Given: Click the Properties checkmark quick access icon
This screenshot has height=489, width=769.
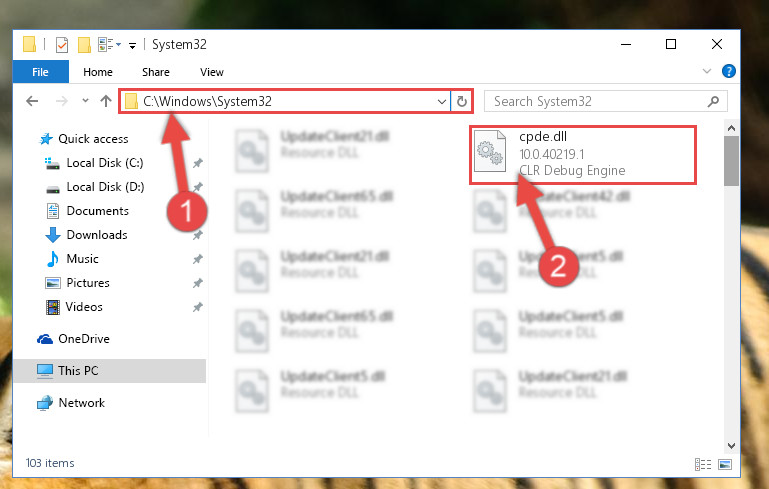Looking at the screenshot, I should coord(62,45).
